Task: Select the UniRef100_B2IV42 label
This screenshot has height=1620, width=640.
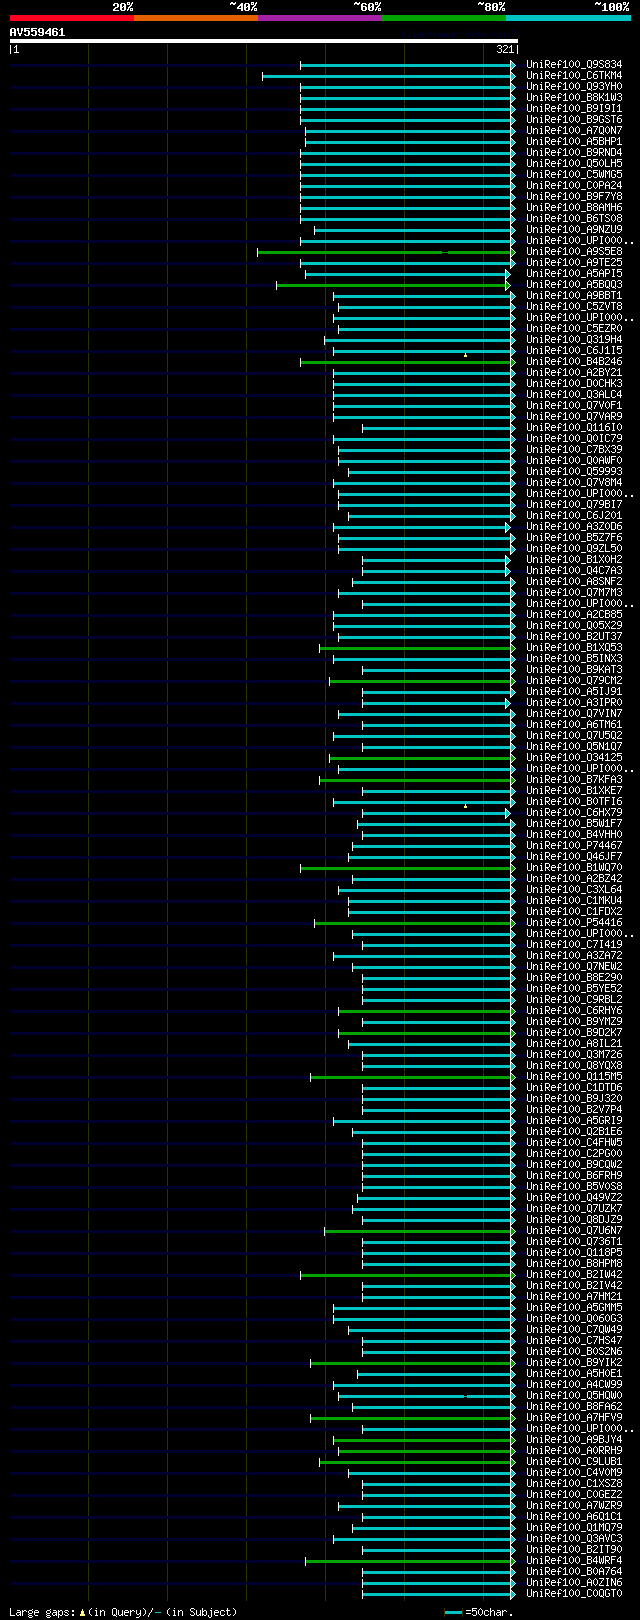Action: coord(574,1286)
